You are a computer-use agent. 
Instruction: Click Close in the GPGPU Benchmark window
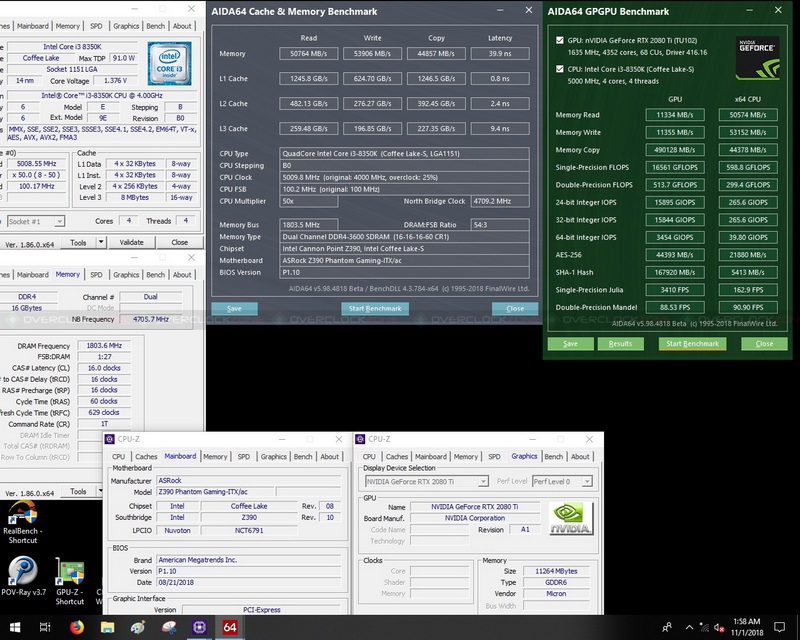[x=764, y=343]
